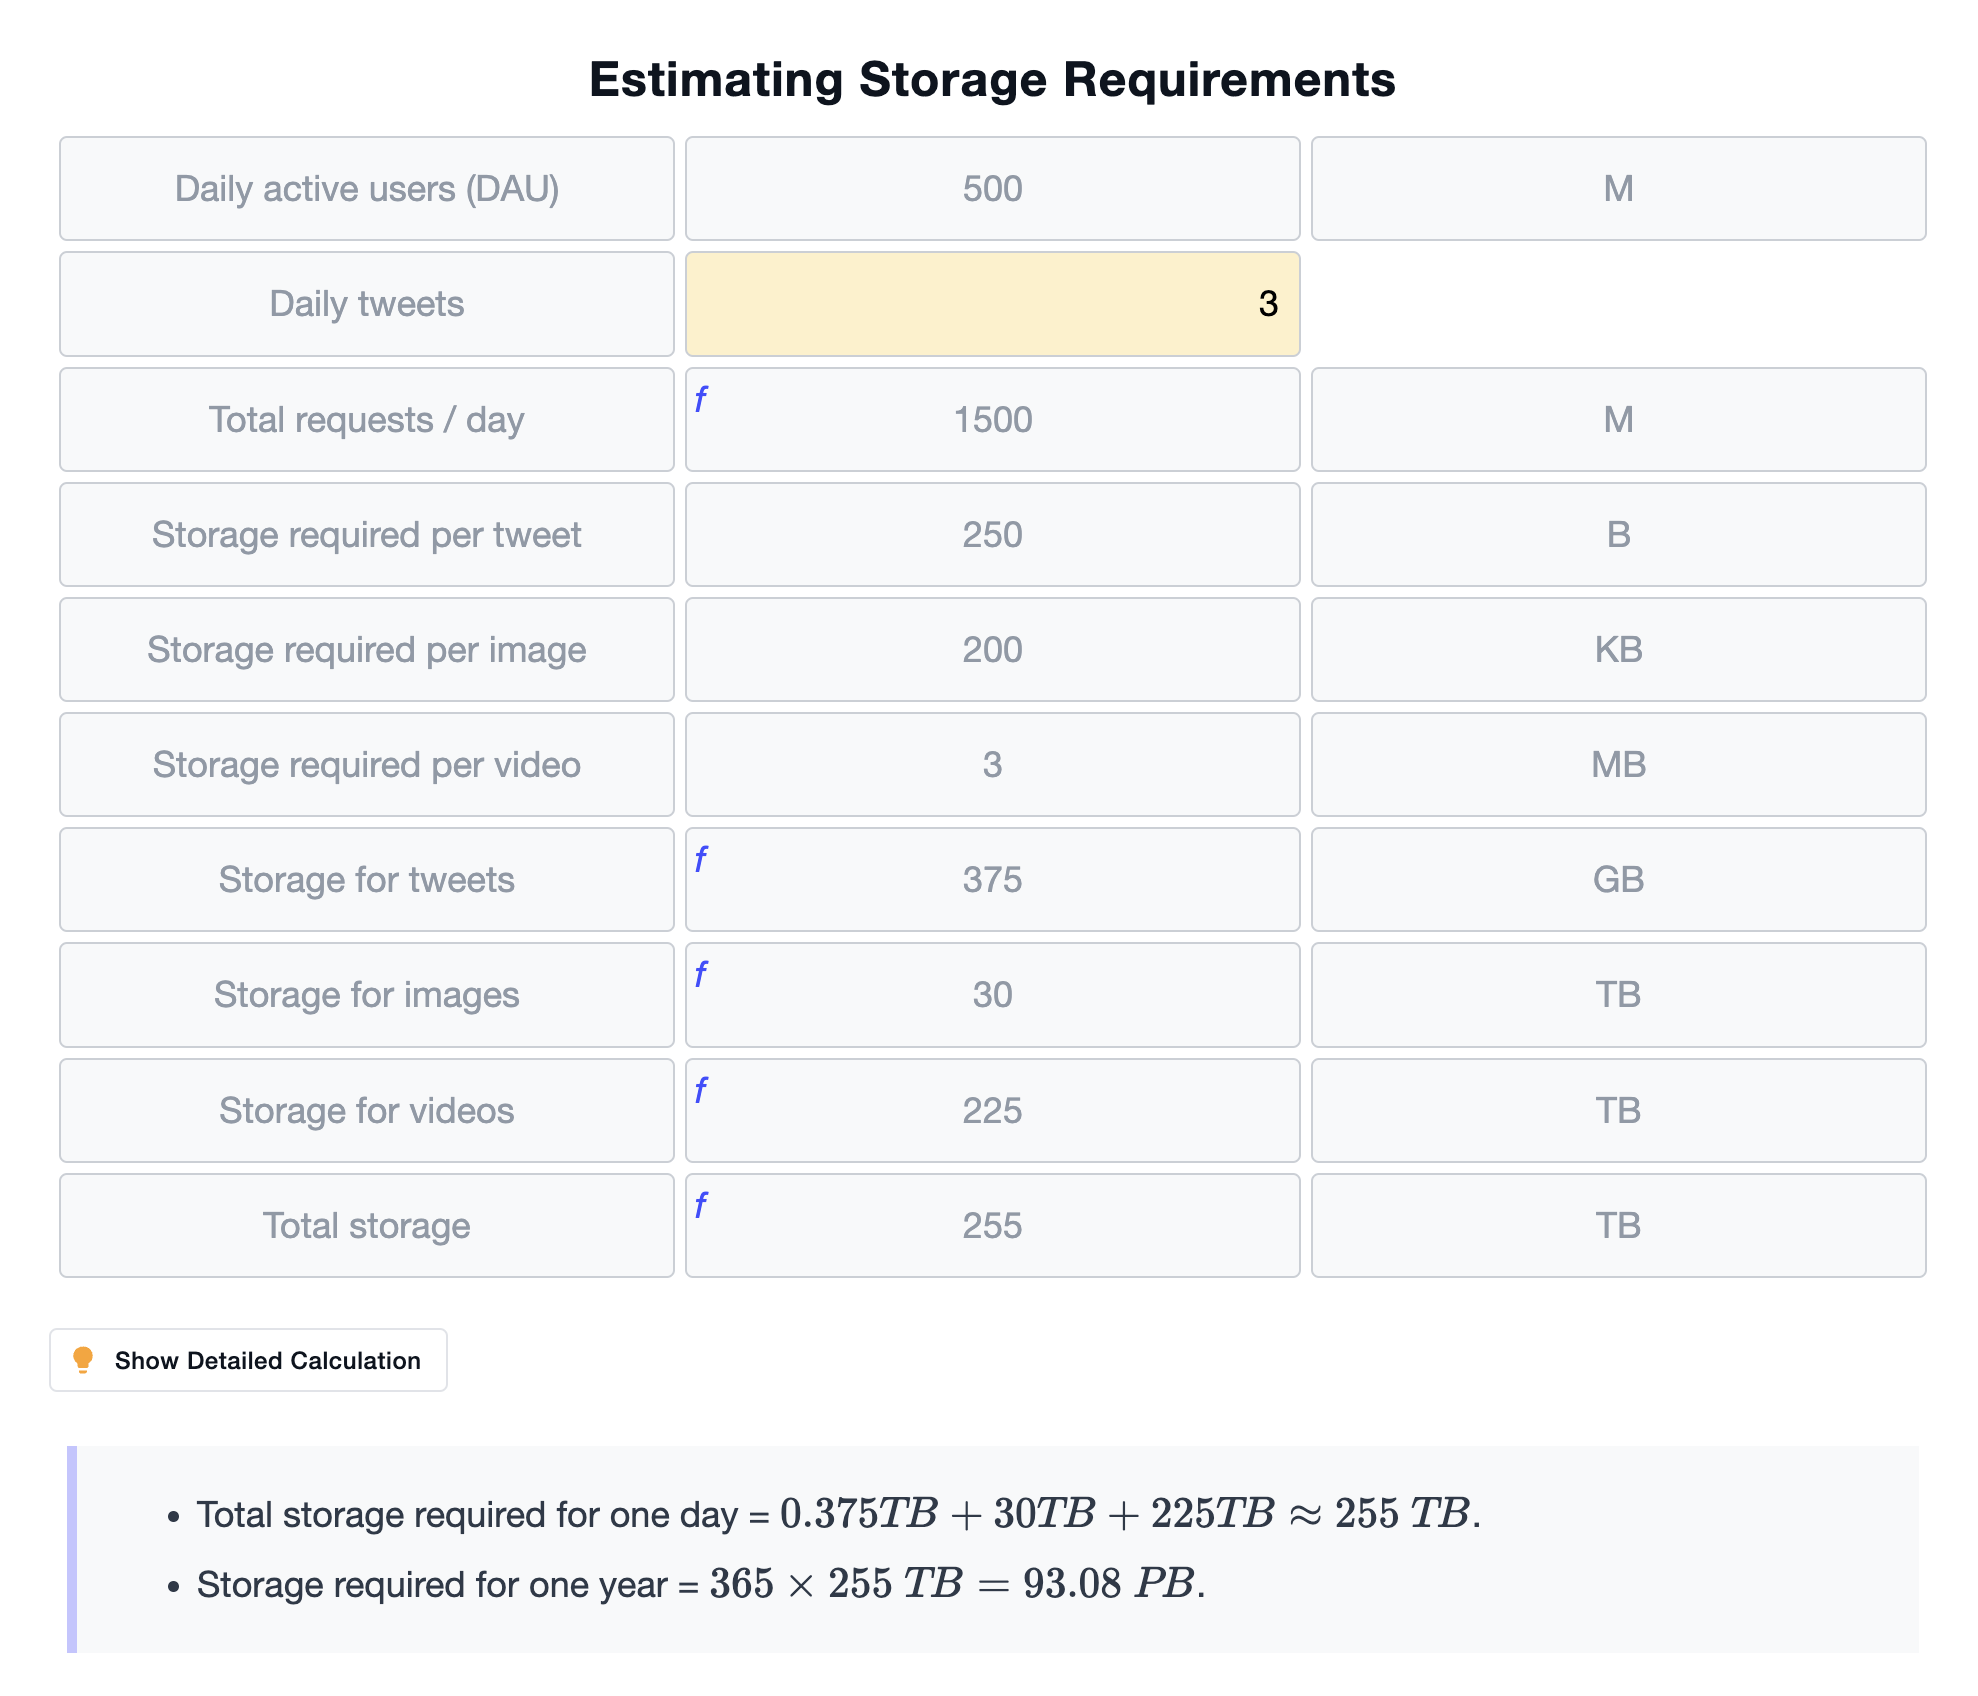This screenshot has width=1978, height=1696.
Task: Click the highlighted Daily tweets input field
Action: tap(992, 306)
